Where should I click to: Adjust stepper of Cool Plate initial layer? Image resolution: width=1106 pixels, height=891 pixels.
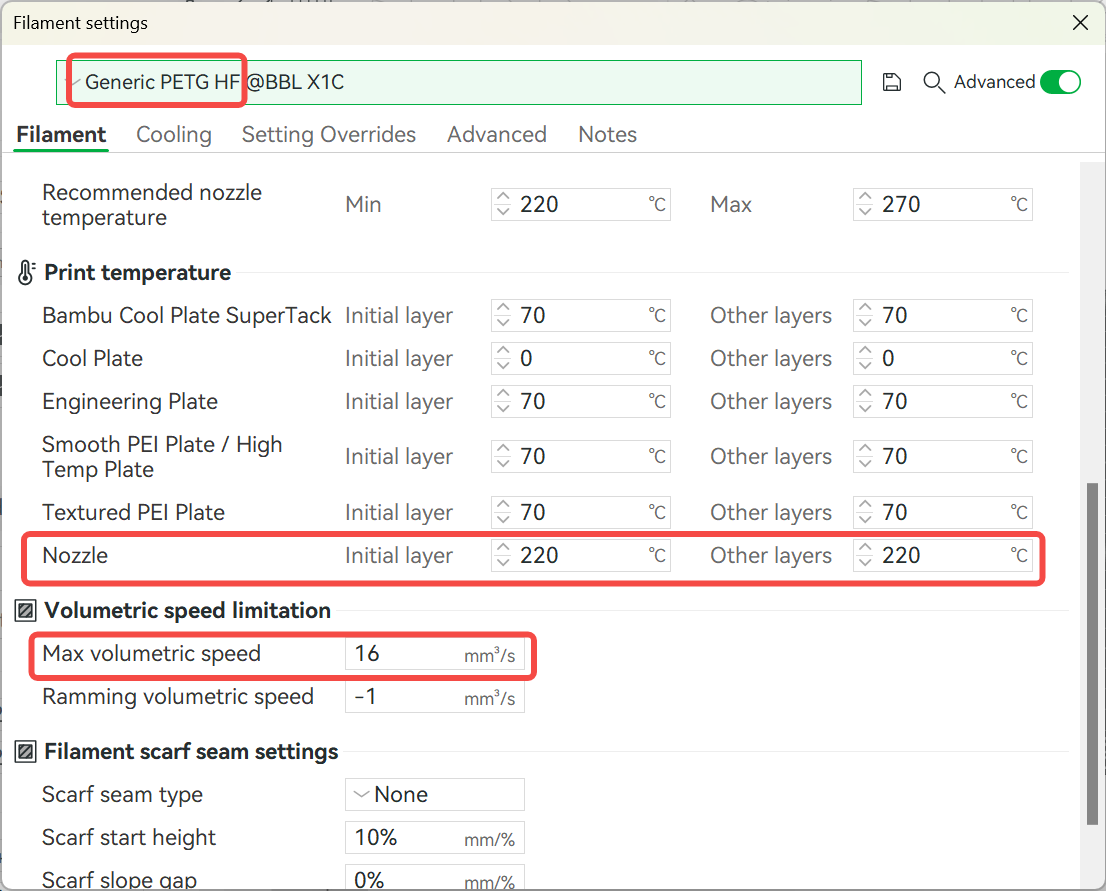(x=503, y=358)
